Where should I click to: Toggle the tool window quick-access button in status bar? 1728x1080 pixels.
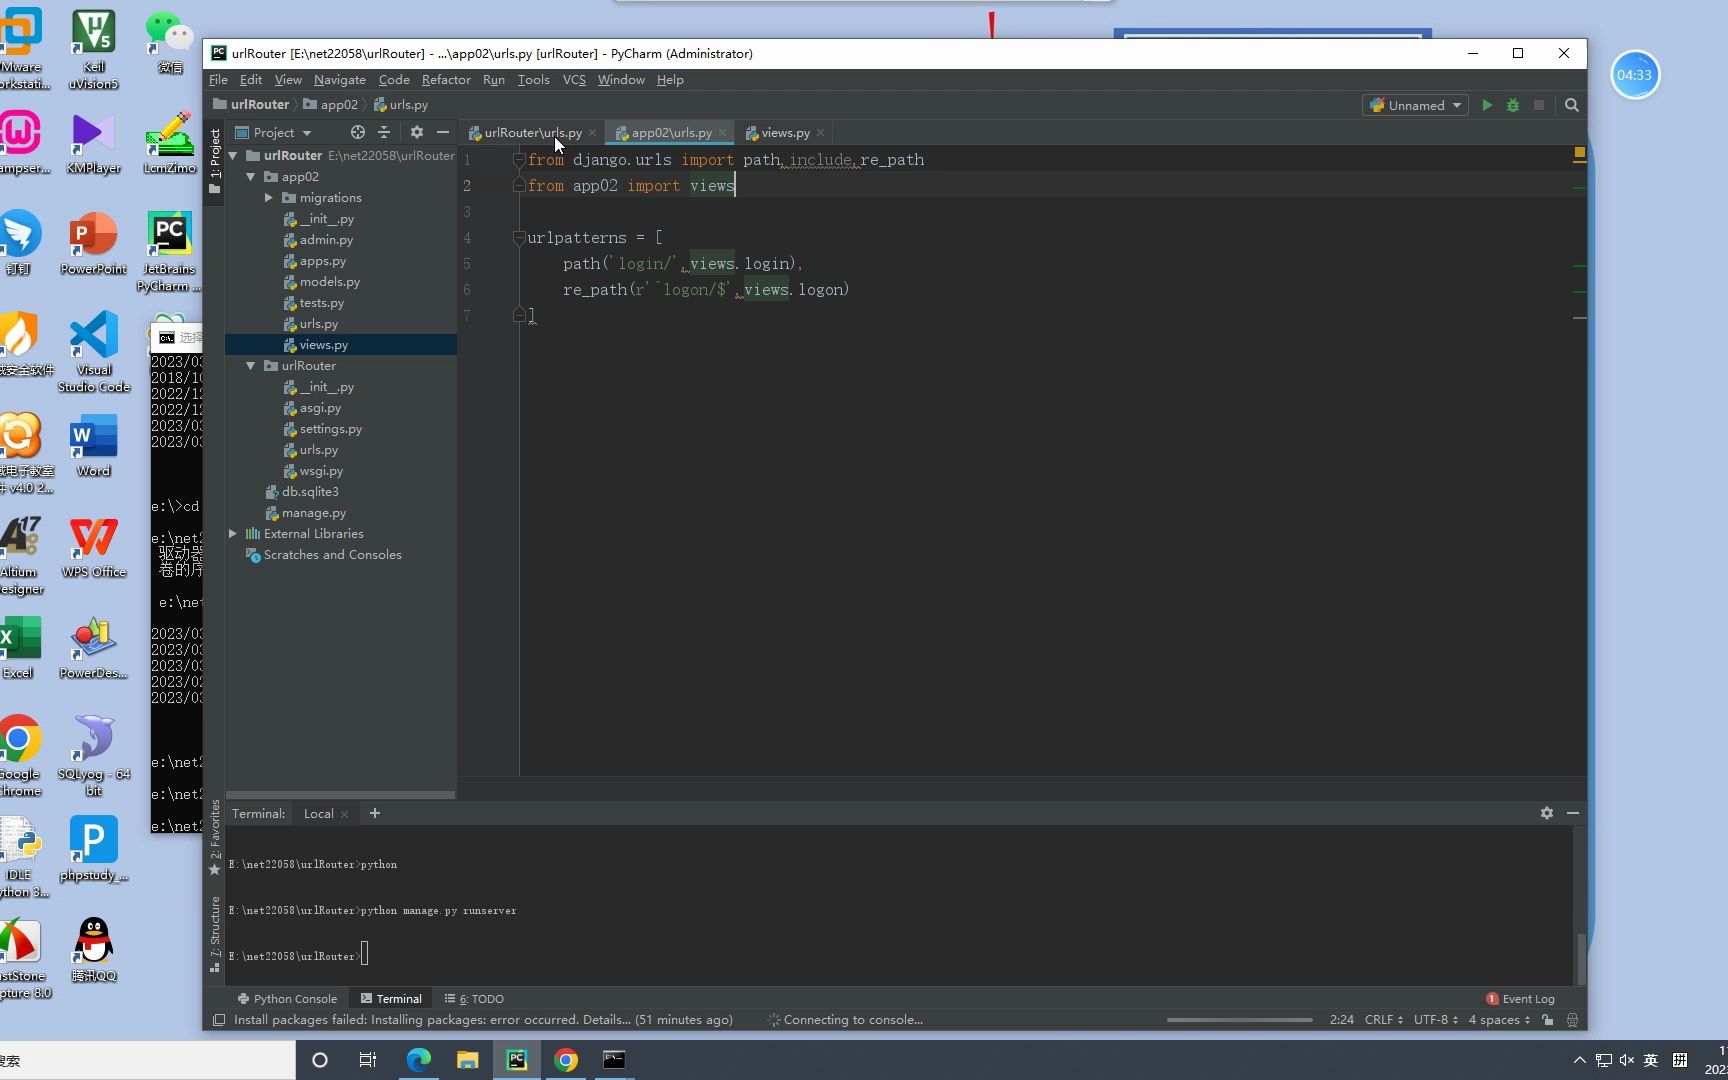pos(218,1020)
